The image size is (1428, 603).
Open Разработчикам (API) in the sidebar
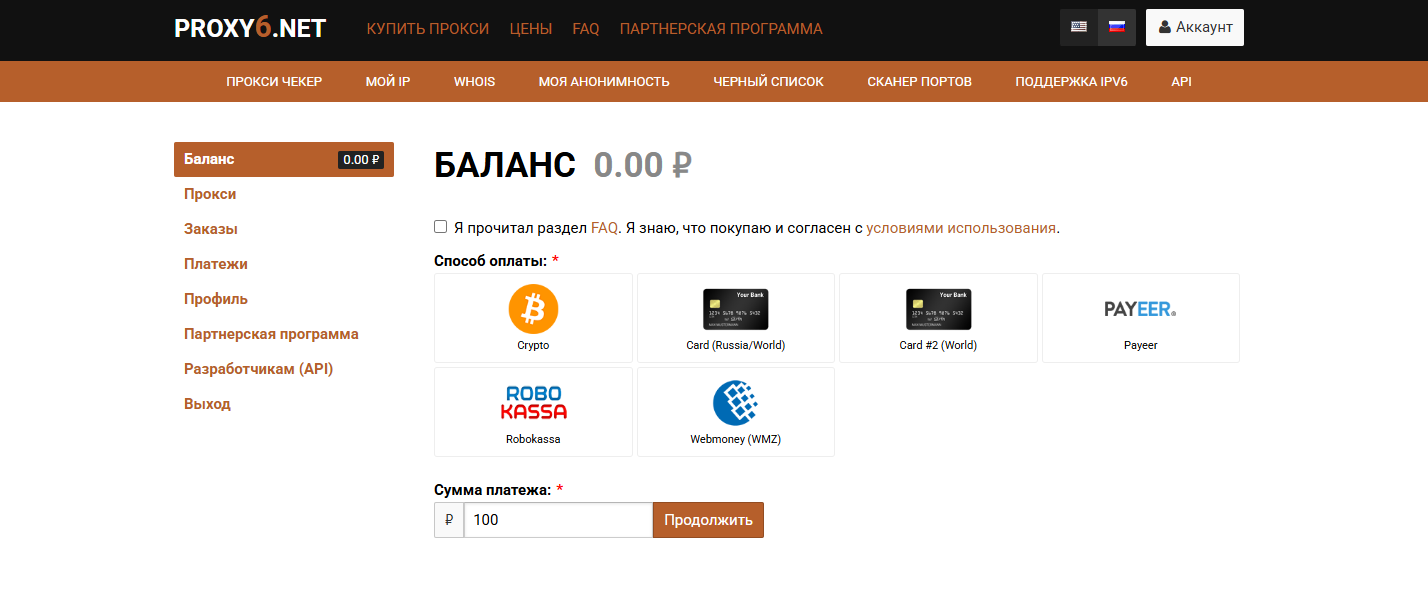259,369
